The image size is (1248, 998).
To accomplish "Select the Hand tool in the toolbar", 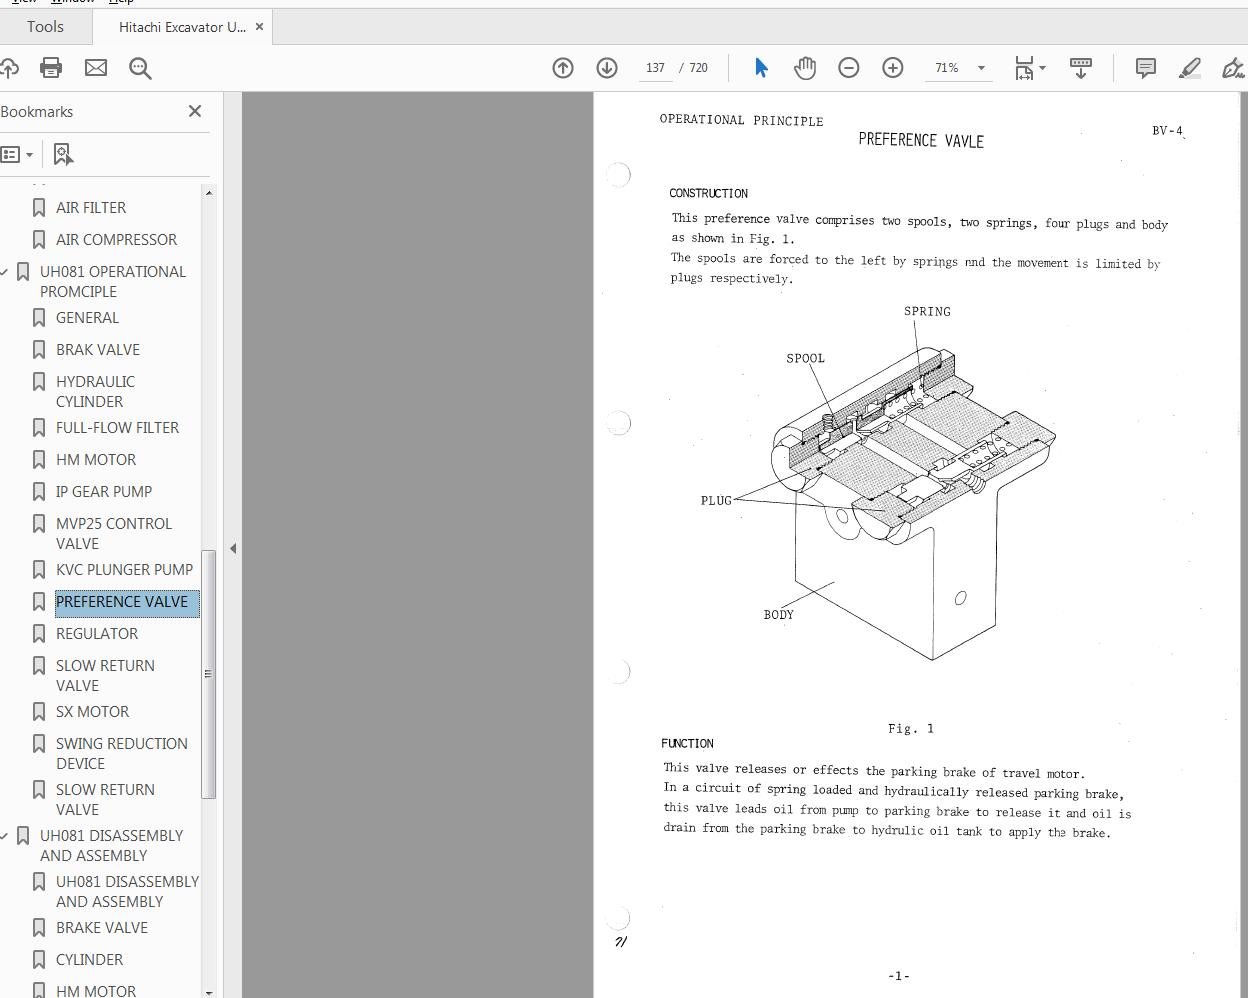I will pos(804,67).
